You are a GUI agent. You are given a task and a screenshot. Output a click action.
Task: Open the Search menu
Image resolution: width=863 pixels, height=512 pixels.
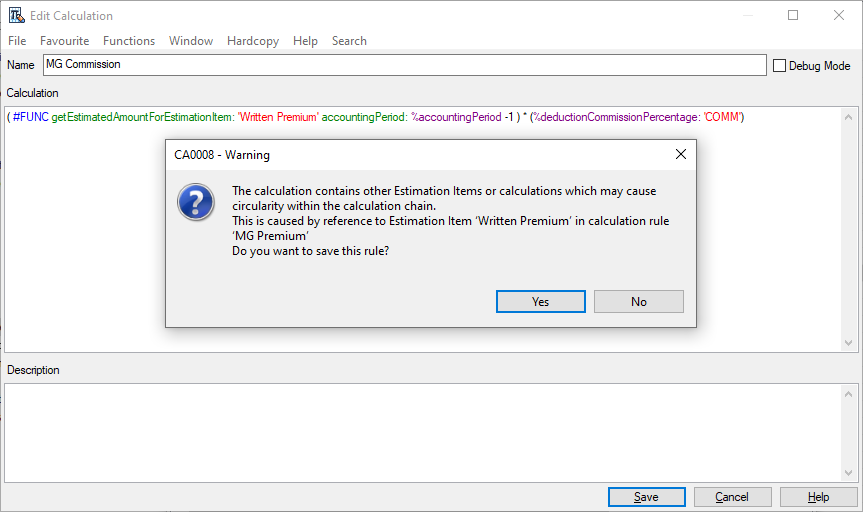pos(349,41)
